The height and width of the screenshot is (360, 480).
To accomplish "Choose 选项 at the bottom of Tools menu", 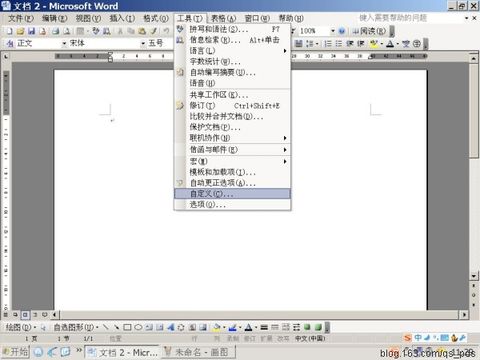I will click(x=232, y=204).
